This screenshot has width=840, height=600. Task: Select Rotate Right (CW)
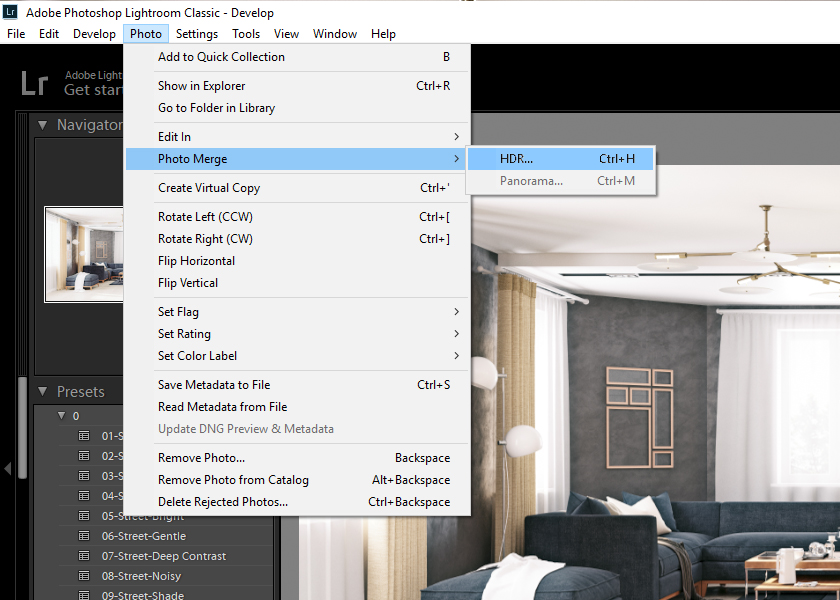297,239
